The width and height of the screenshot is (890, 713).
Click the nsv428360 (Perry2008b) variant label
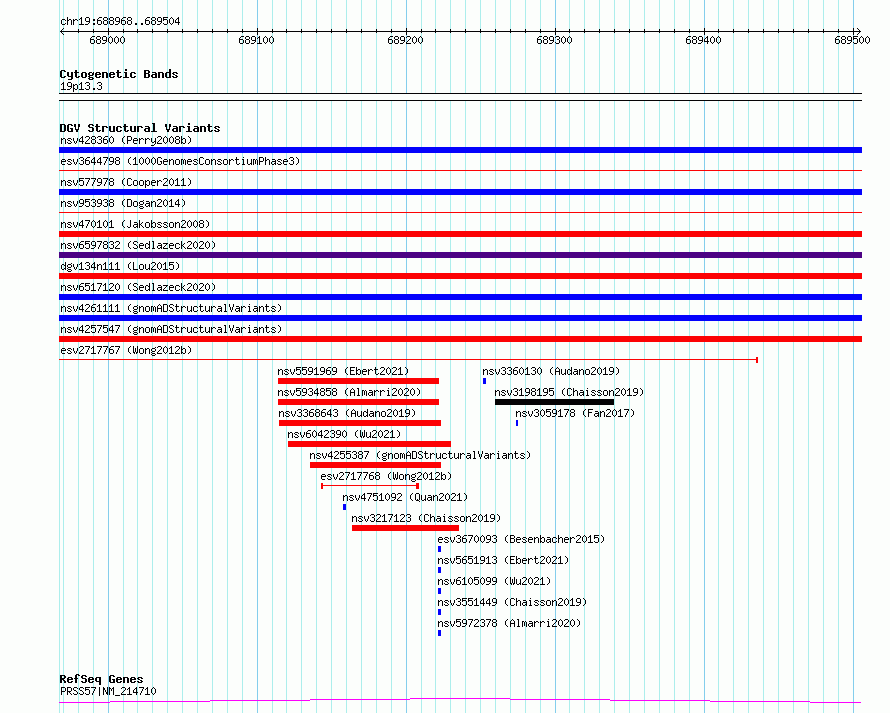pyautogui.click(x=126, y=140)
